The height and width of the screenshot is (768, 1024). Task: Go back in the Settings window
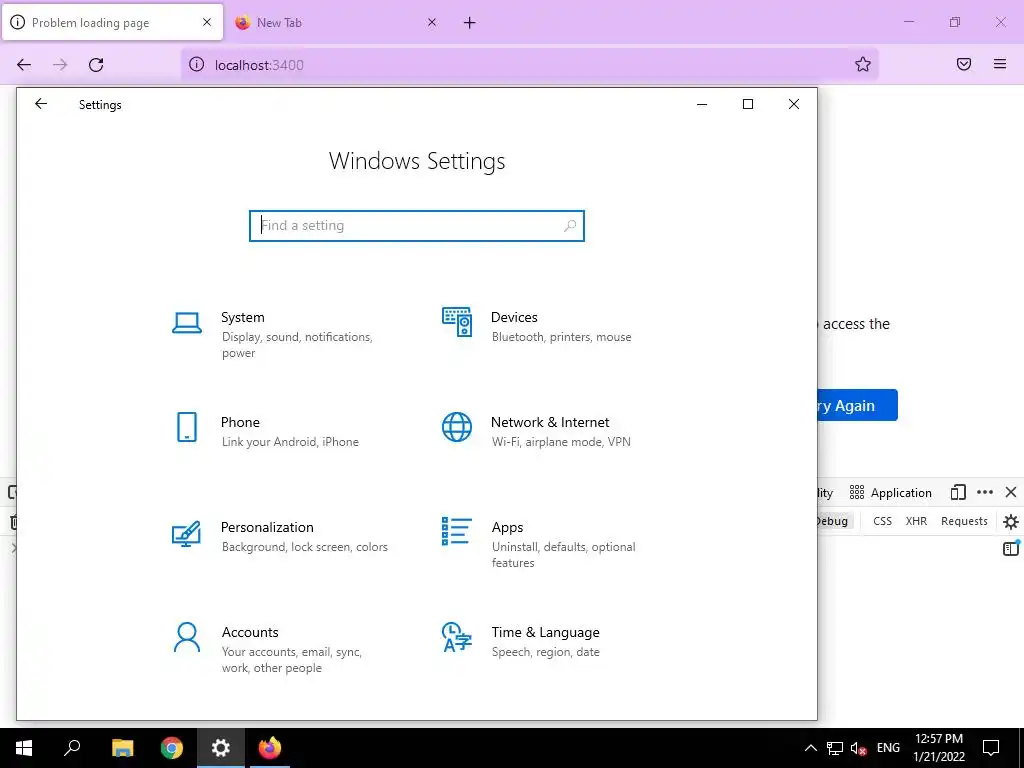(x=41, y=104)
